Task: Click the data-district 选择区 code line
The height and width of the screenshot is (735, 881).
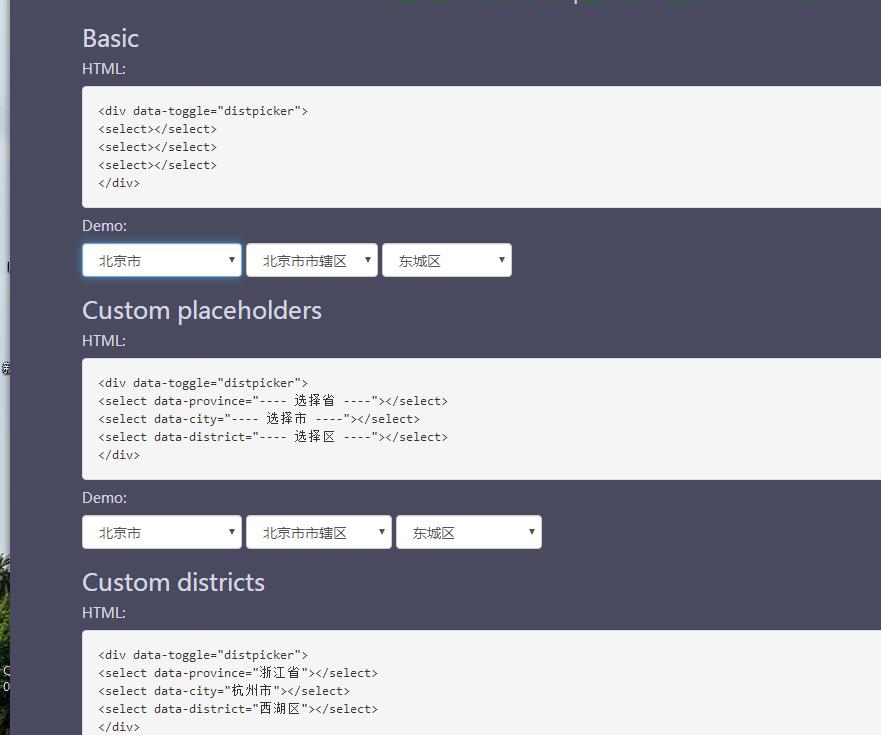Action: point(273,437)
